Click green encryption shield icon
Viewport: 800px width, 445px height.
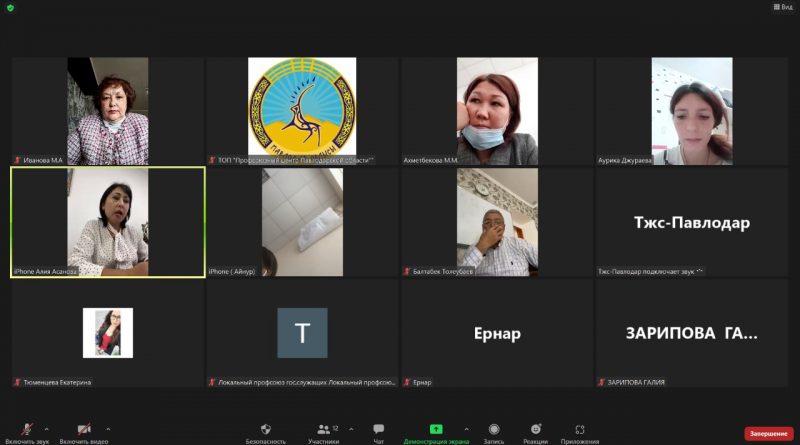10,8
